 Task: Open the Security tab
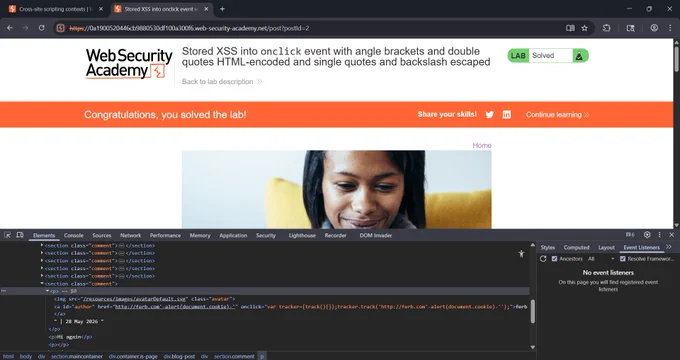point(266,235)
